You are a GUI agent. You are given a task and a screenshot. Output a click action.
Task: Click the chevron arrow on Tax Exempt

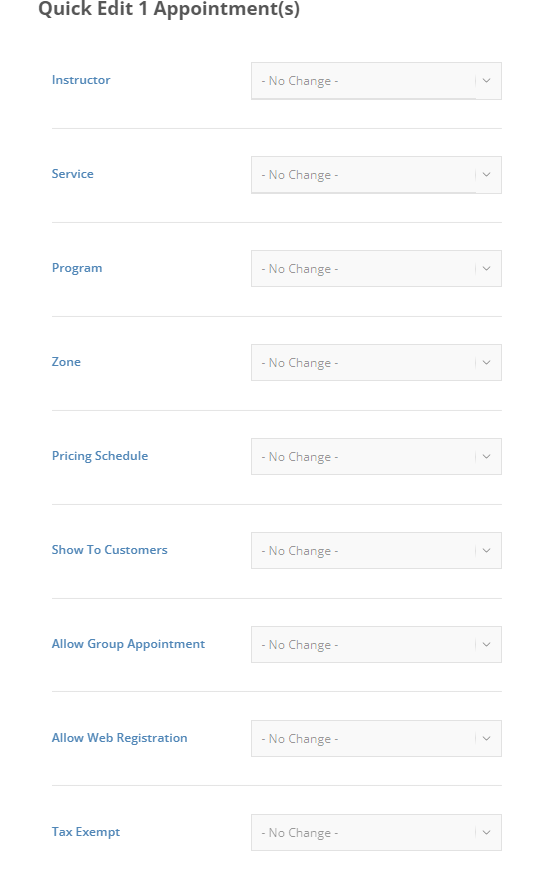[486, 832]
